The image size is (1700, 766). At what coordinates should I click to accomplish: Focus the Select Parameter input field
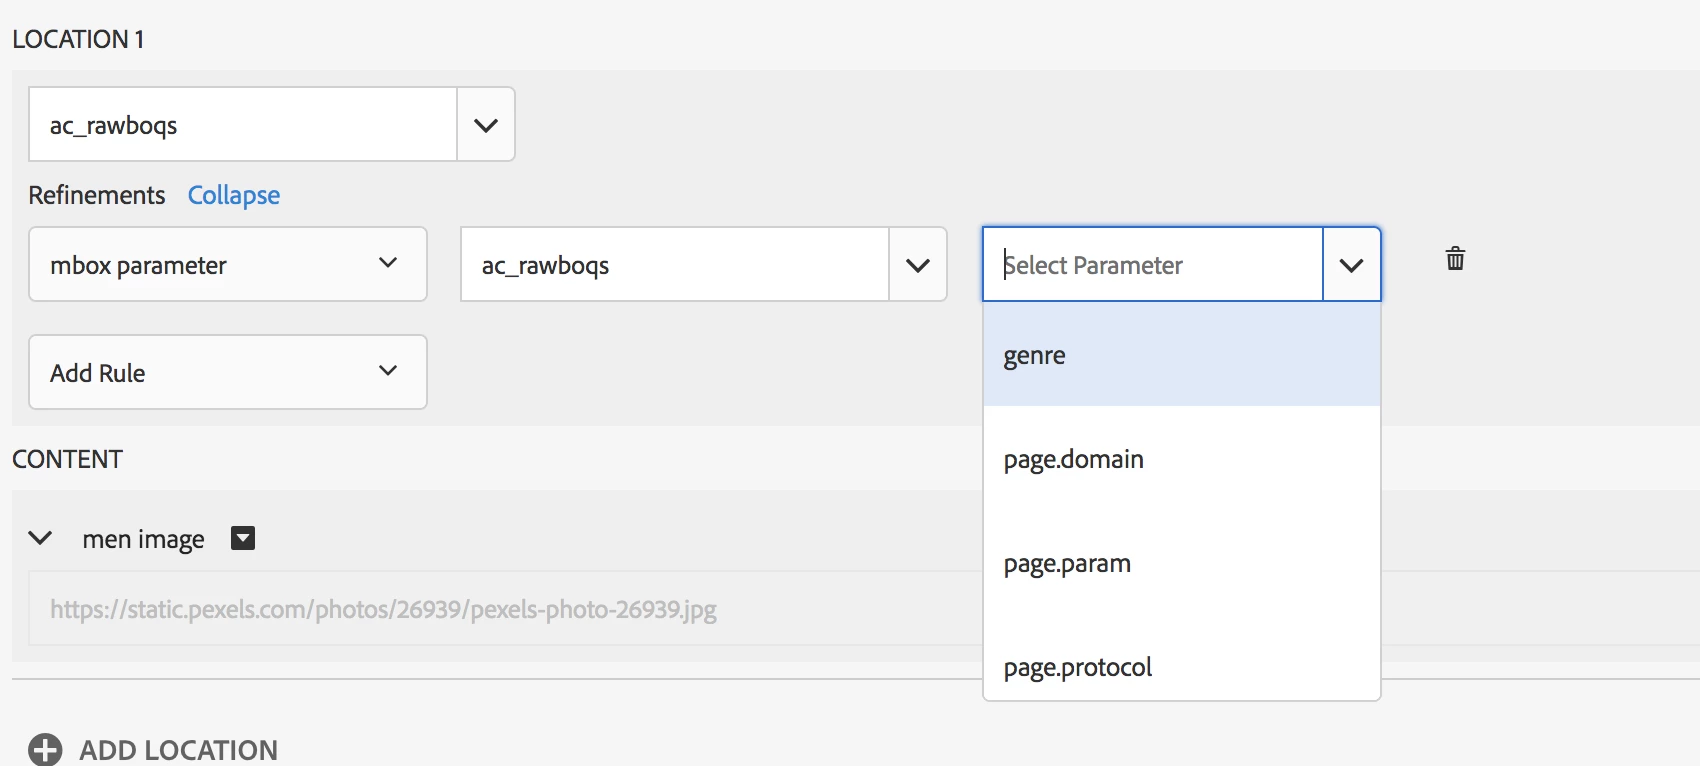coord(1152,265)
